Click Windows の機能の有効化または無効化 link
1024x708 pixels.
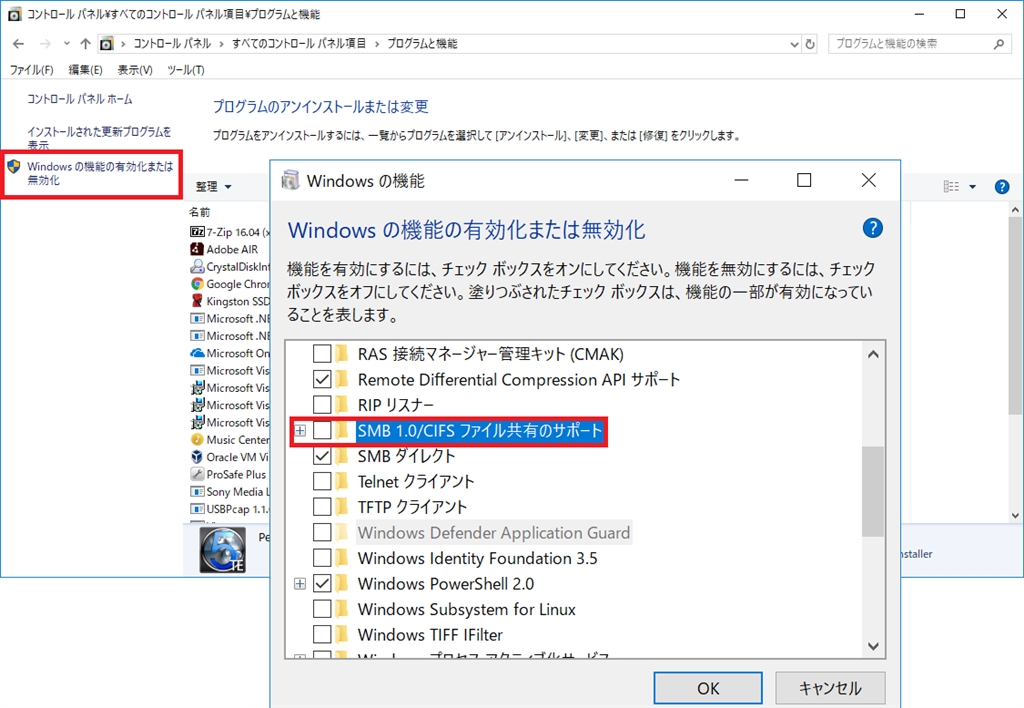[x=100, y=173]
